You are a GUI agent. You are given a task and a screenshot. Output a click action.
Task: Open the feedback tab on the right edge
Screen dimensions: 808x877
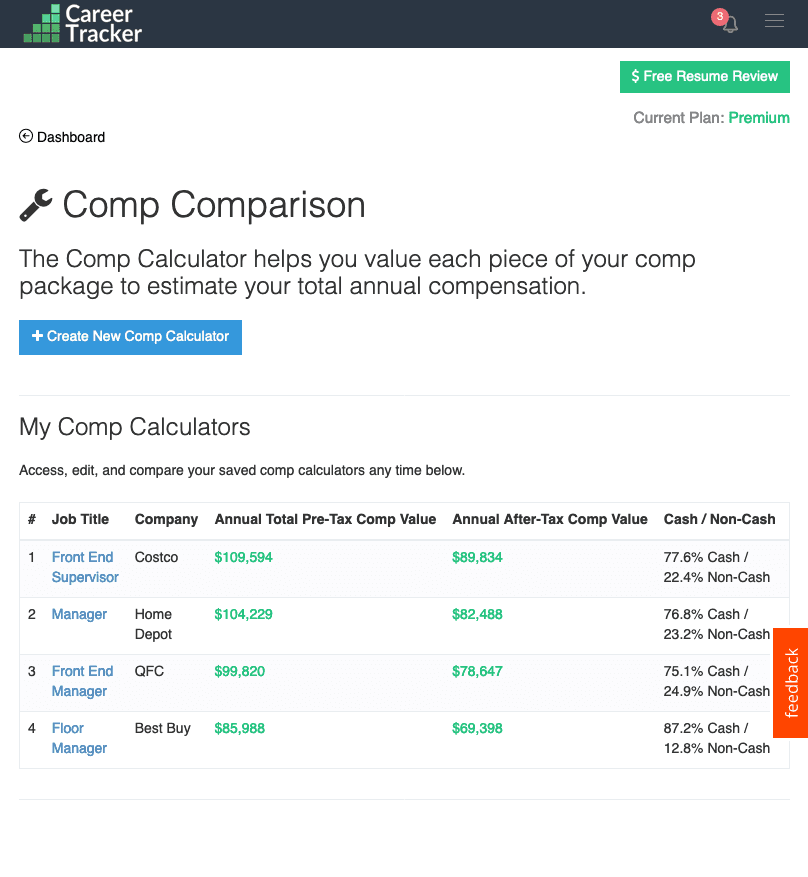pos(792,683)
